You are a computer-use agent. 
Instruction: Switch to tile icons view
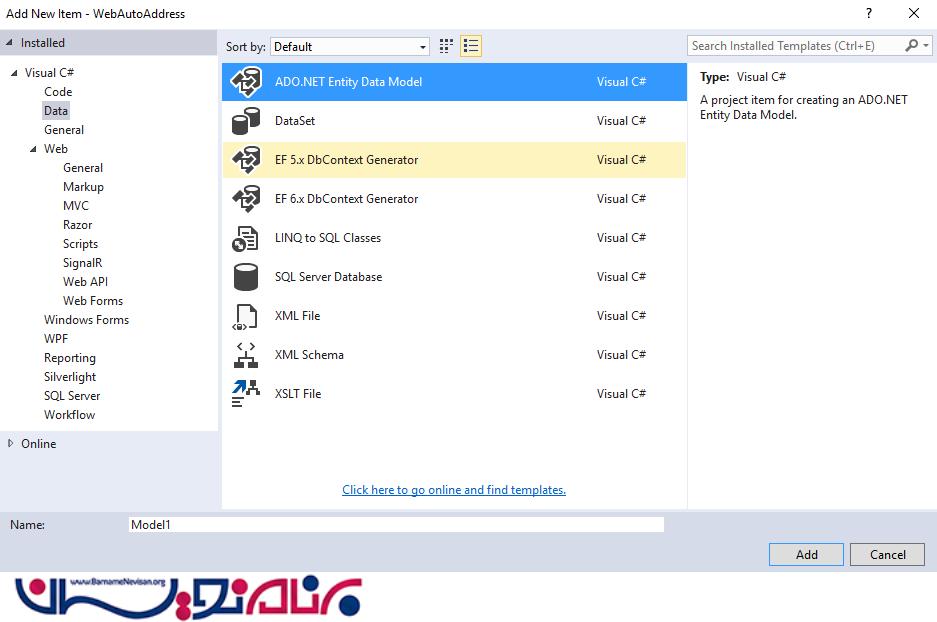446,46
